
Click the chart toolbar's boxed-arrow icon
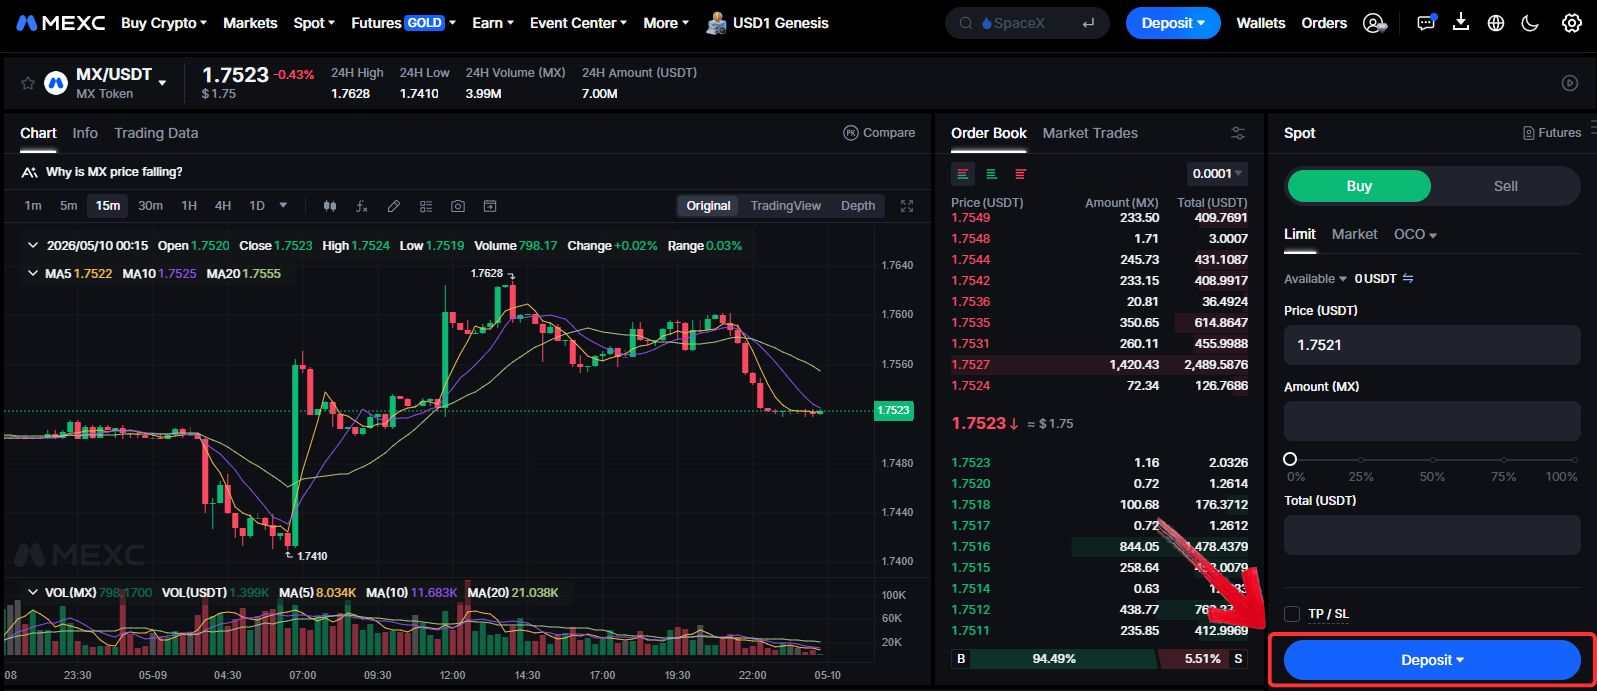[490, 206]
